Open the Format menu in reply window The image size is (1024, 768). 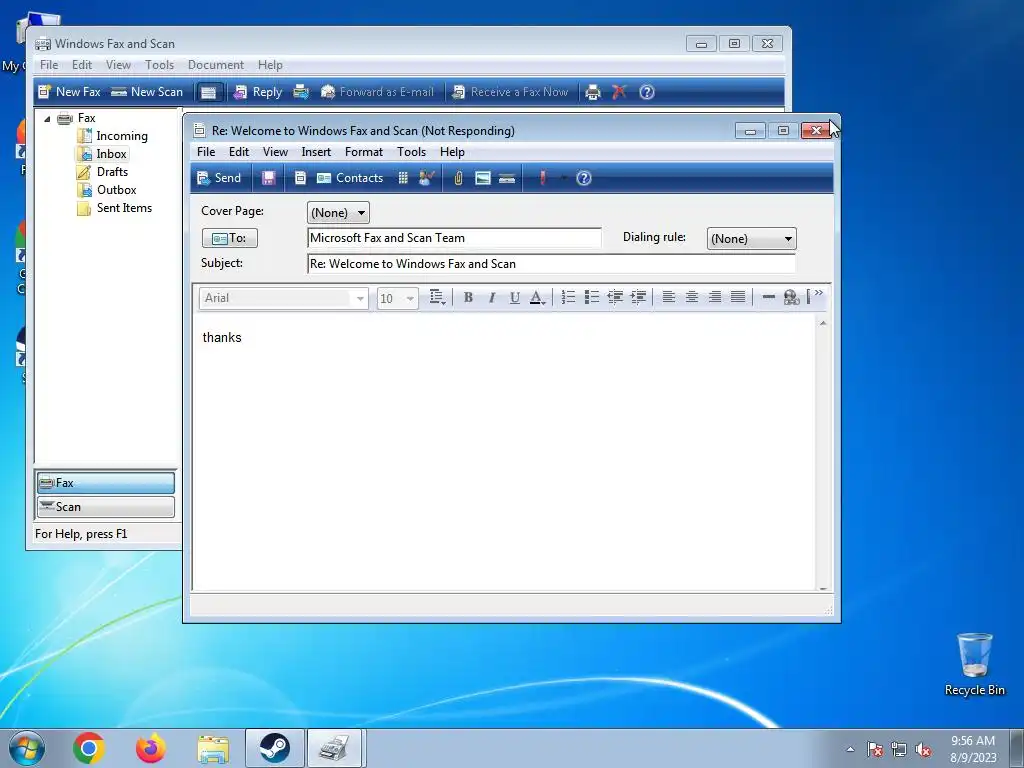pos(364,152)
